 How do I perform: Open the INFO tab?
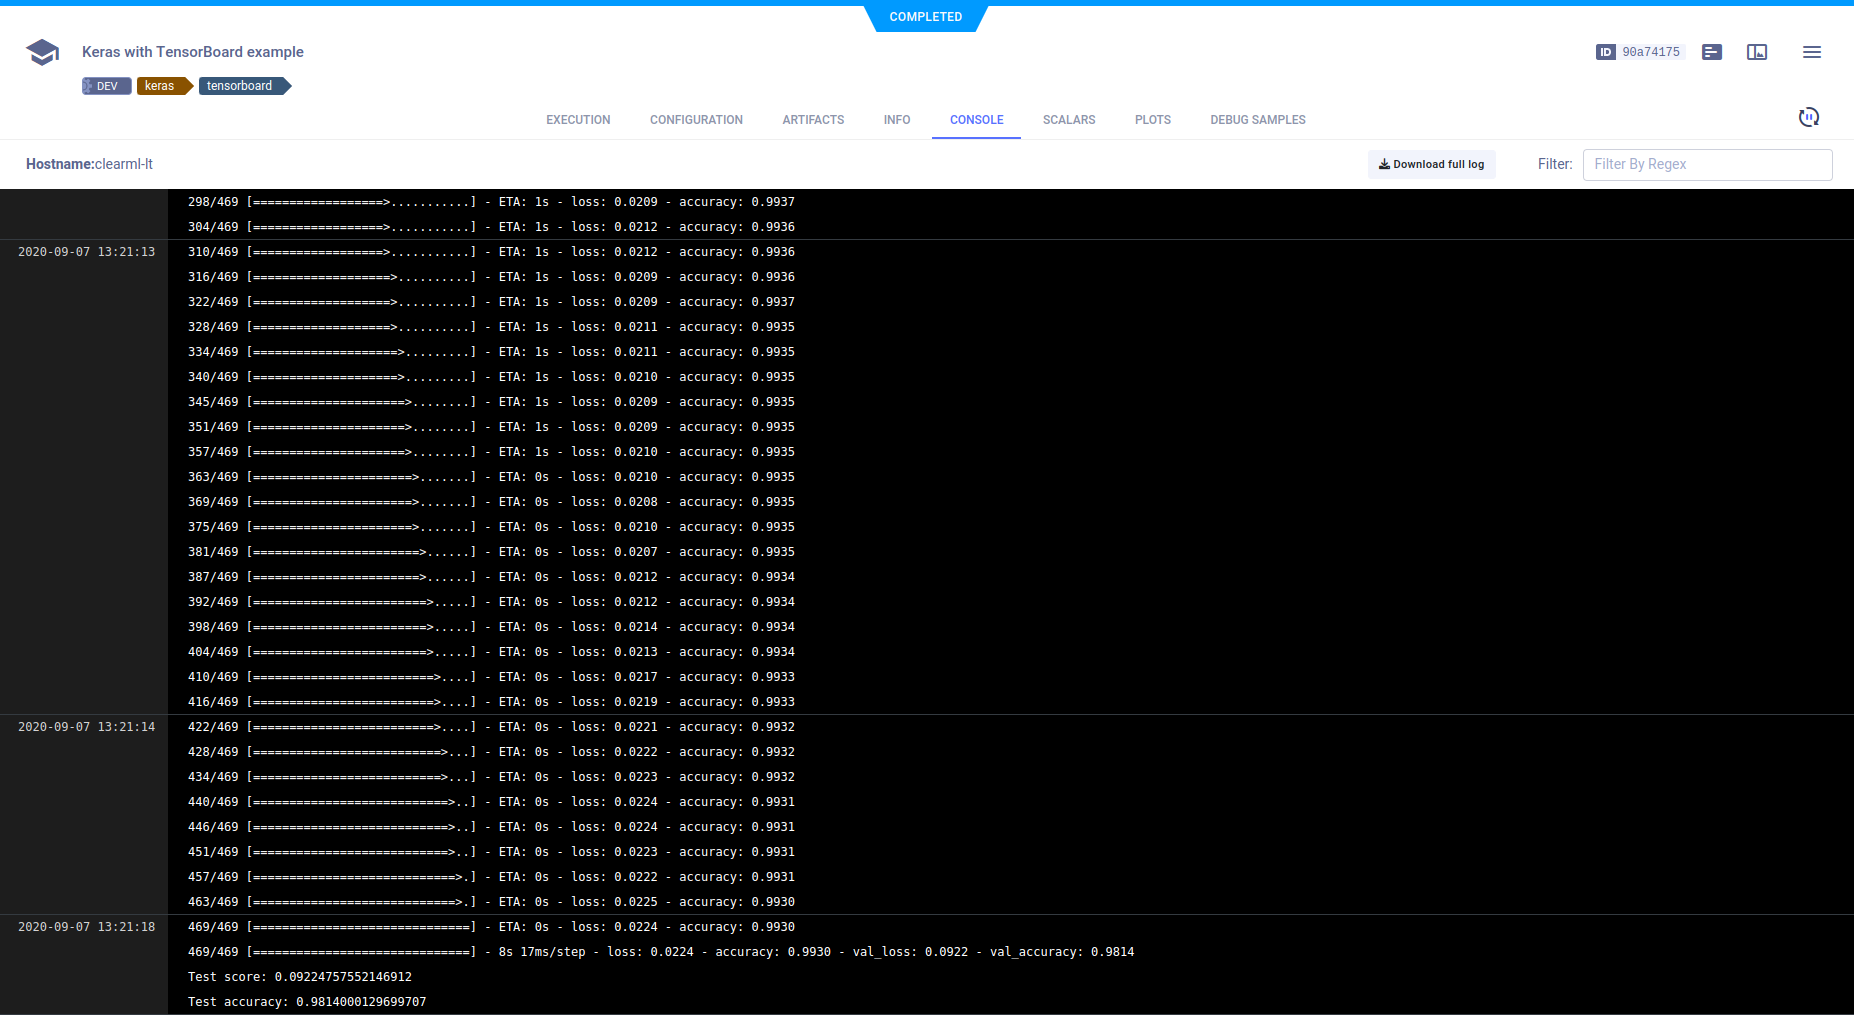pos(896,120)
